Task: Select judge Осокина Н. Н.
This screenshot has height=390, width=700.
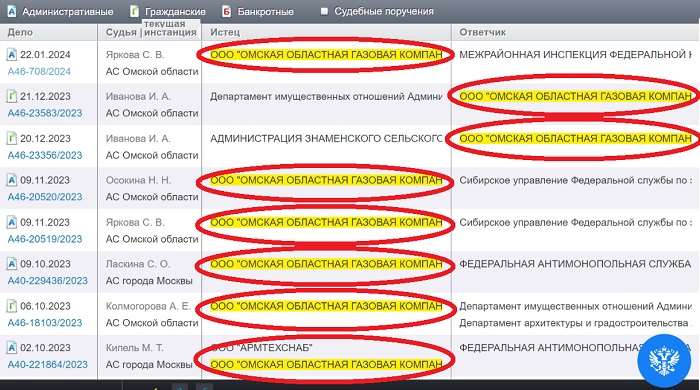Action: [138, 180]
